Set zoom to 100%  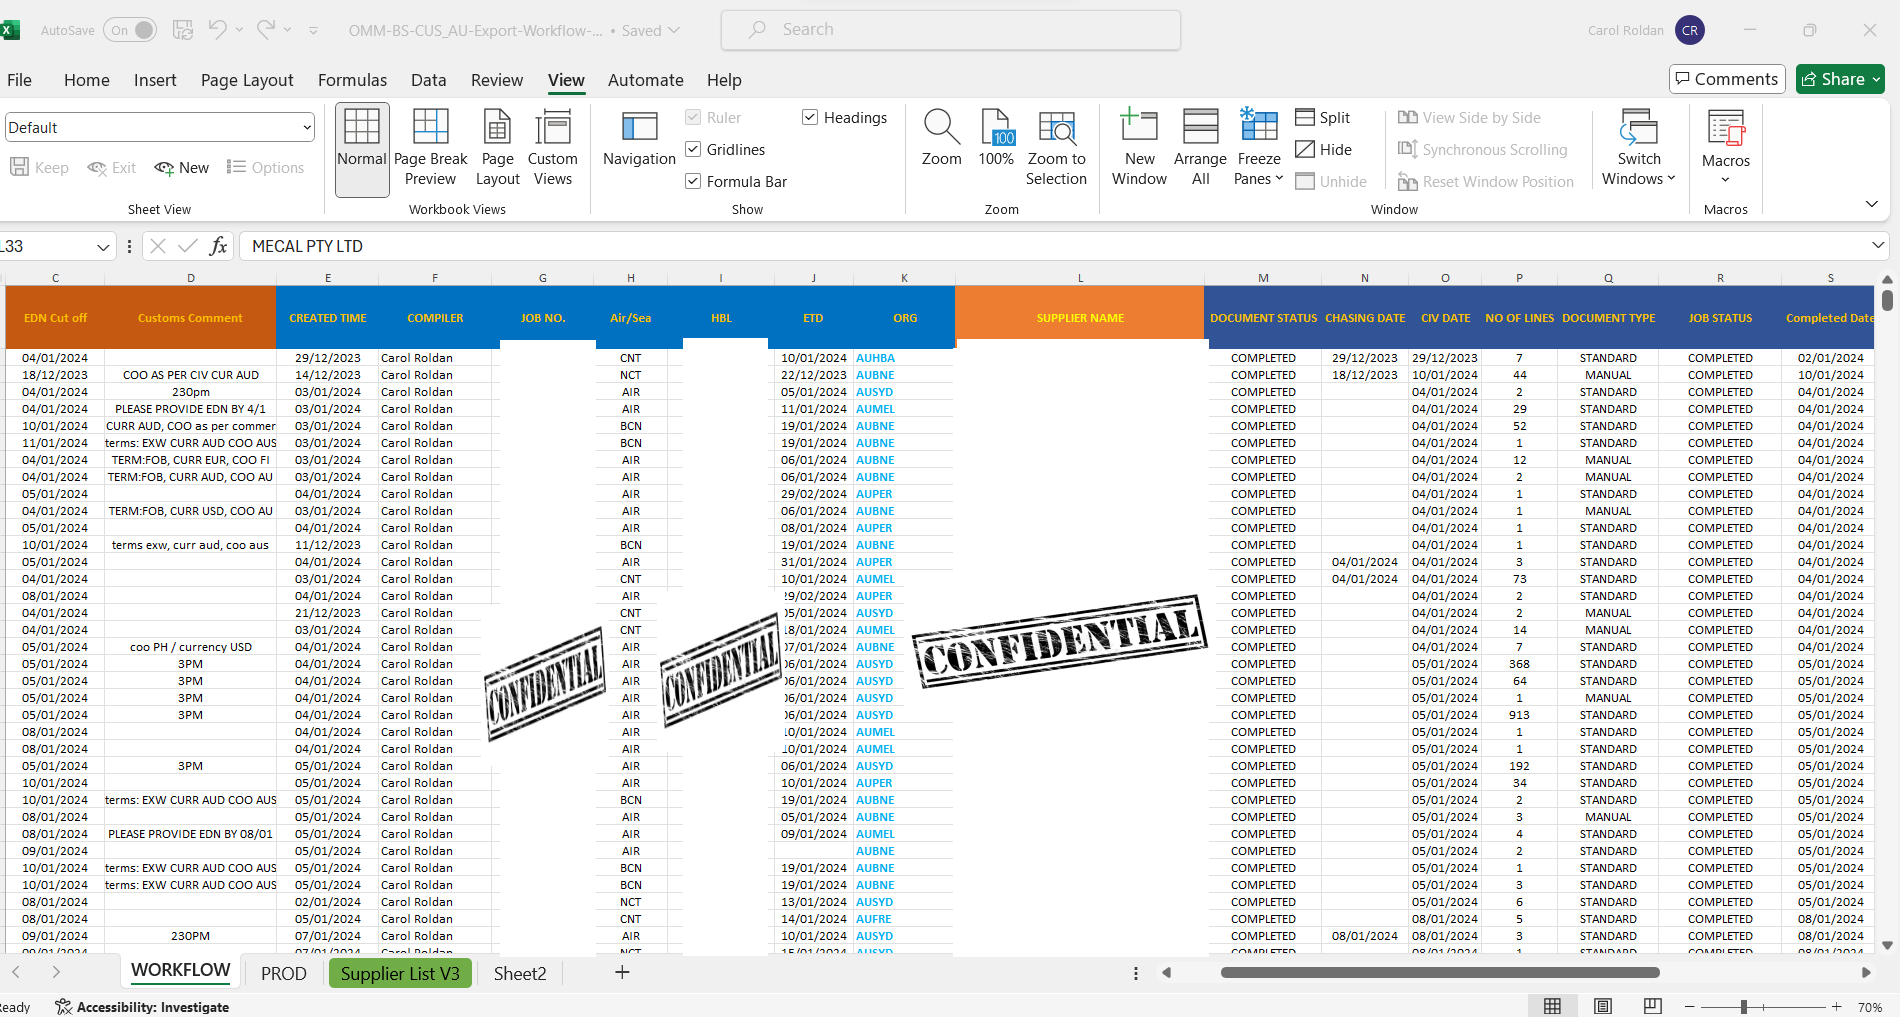click(996, 139)
